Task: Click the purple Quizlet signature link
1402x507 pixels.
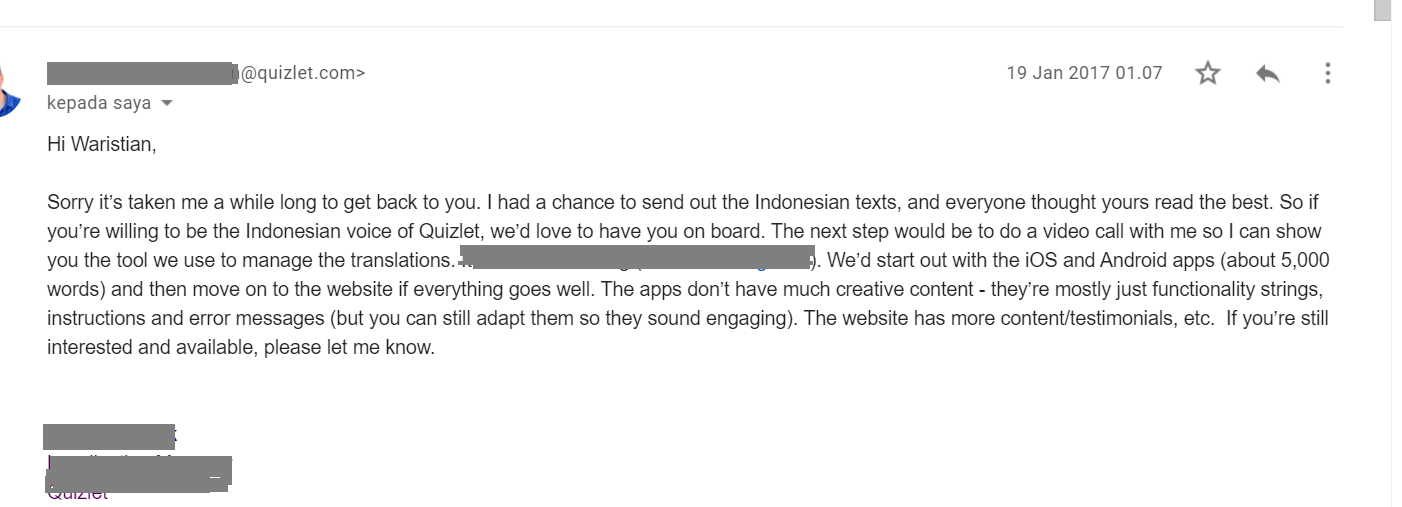Action: point(77,494)
